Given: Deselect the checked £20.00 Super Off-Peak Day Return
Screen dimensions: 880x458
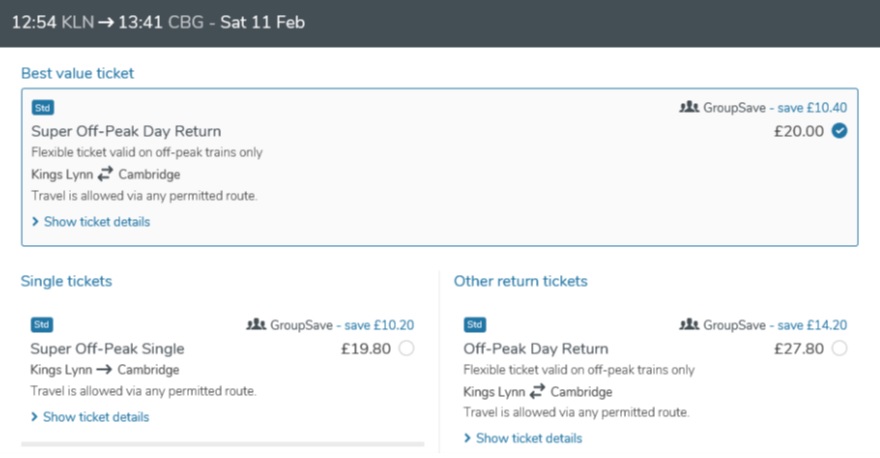Looking at the screenshot, I should [840, 131].
